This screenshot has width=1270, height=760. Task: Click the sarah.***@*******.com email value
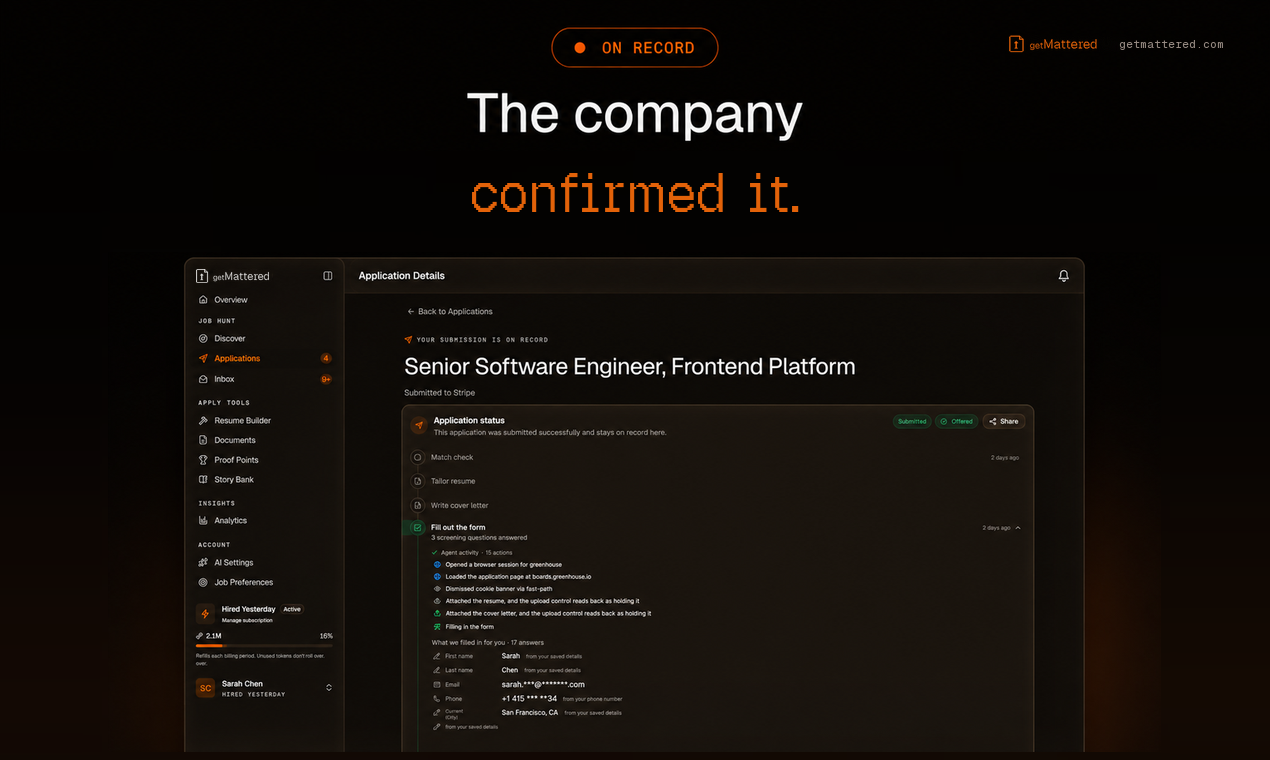(x=543, y=685)
